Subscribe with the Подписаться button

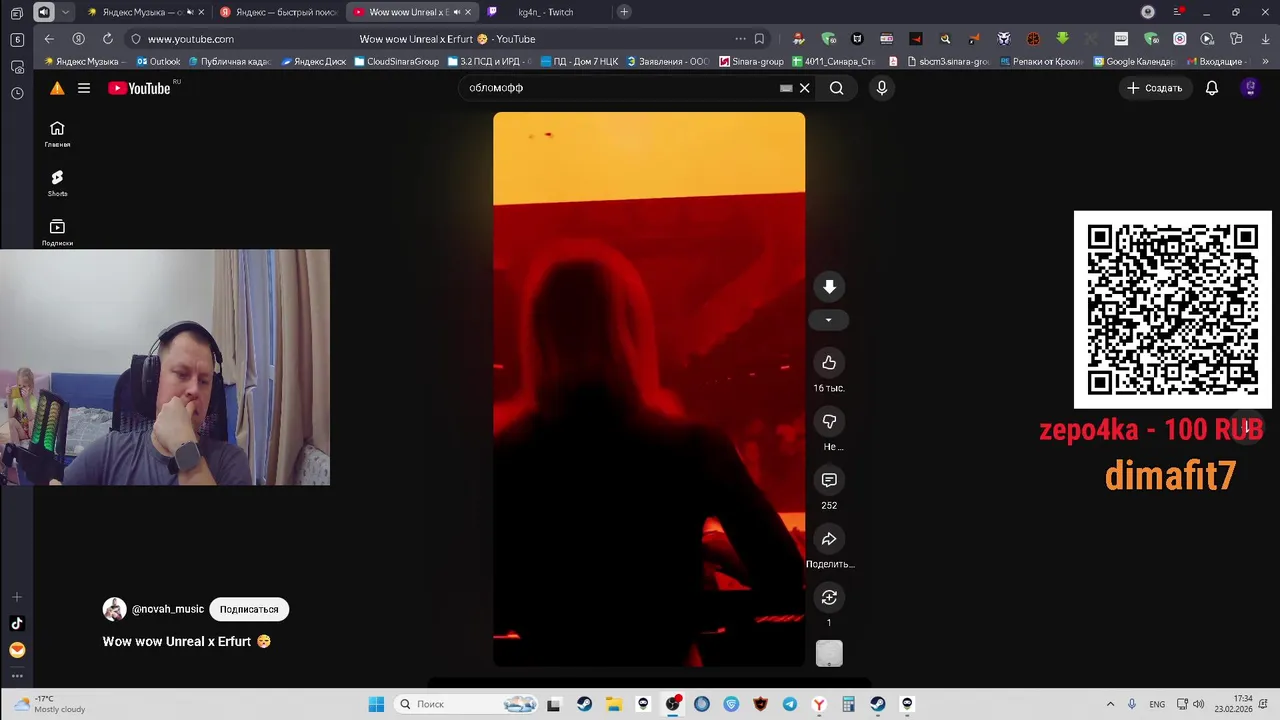click(249, 609)
